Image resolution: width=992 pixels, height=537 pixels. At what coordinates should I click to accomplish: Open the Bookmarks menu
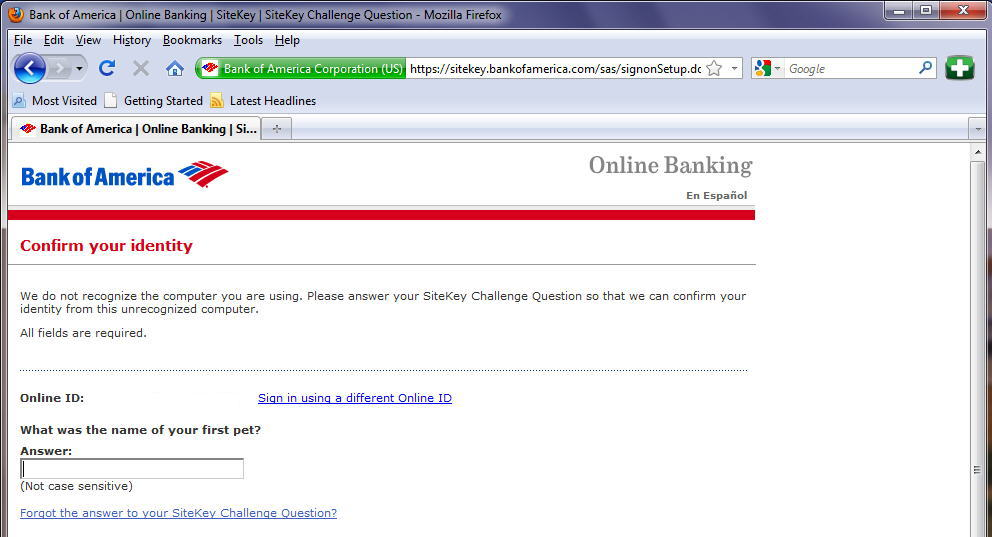tap(192, 40)
